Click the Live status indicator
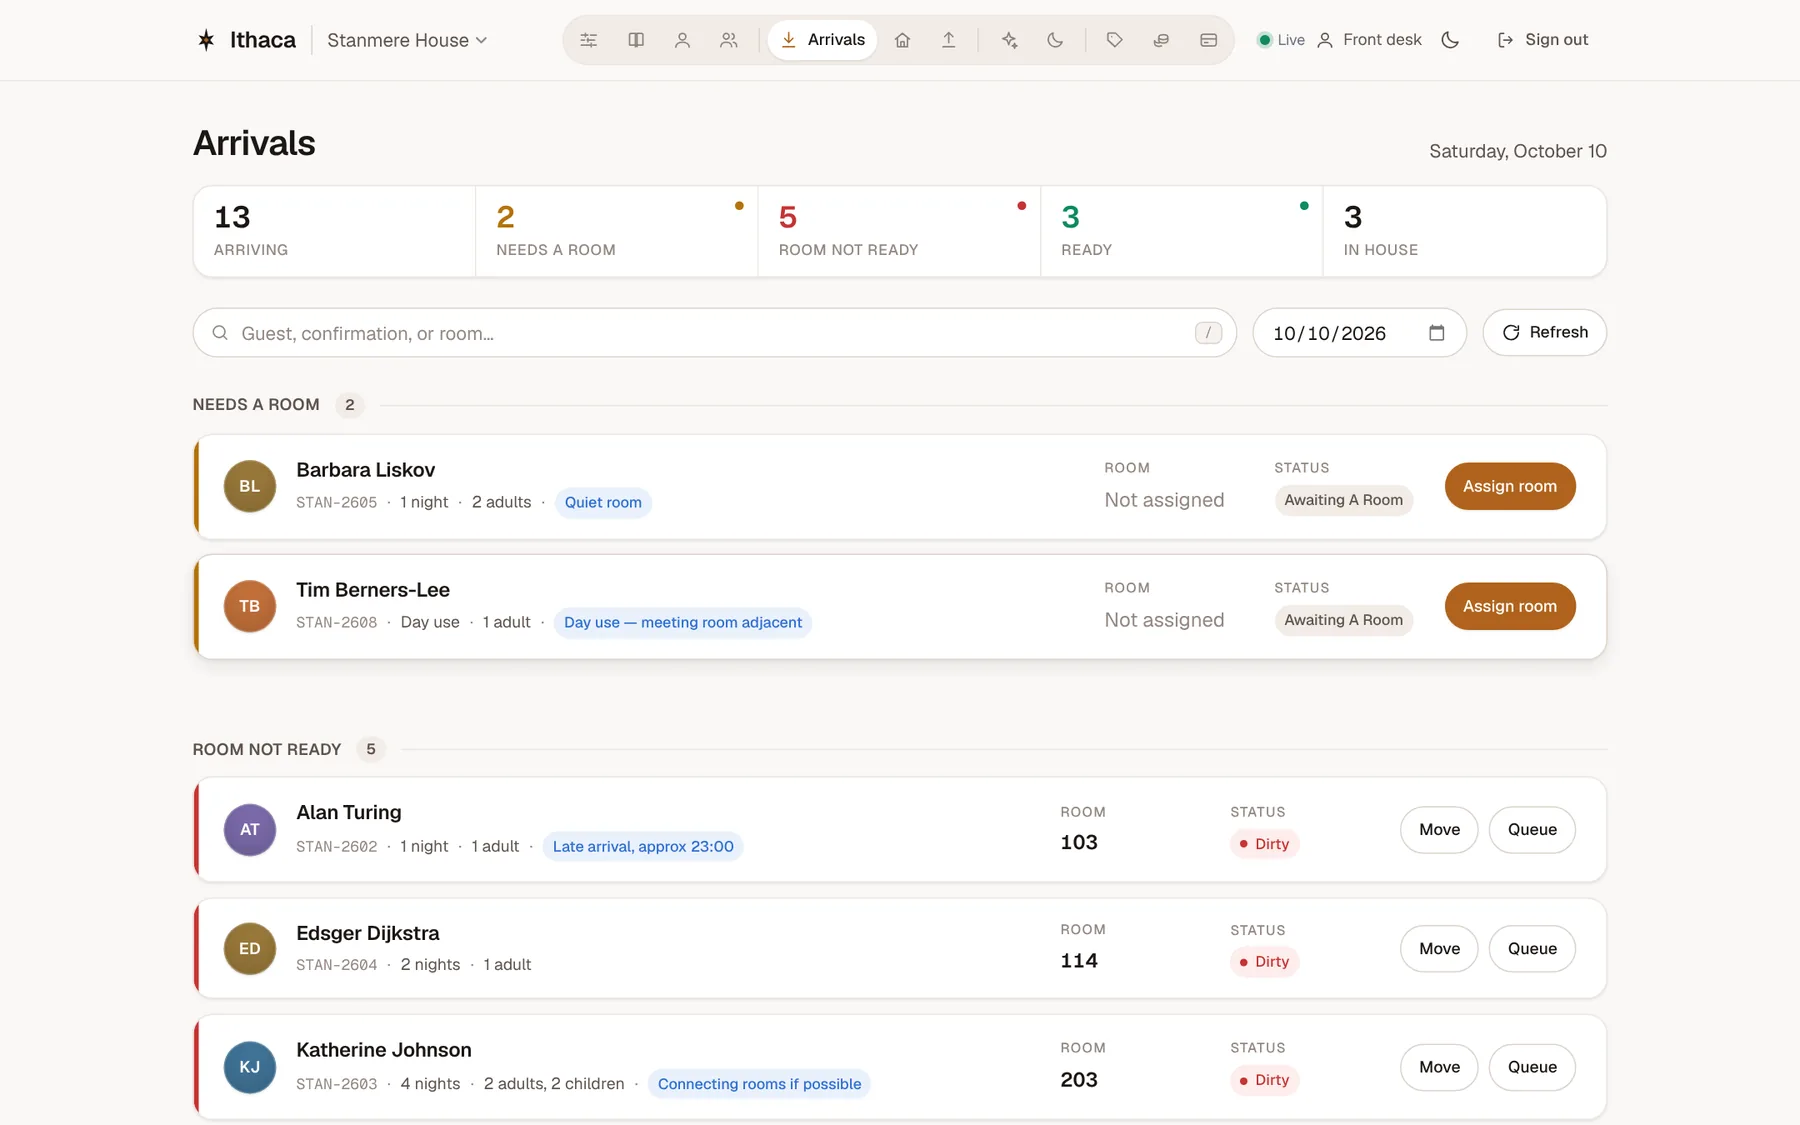The image size is (1800, 1125). (1281, 40)
